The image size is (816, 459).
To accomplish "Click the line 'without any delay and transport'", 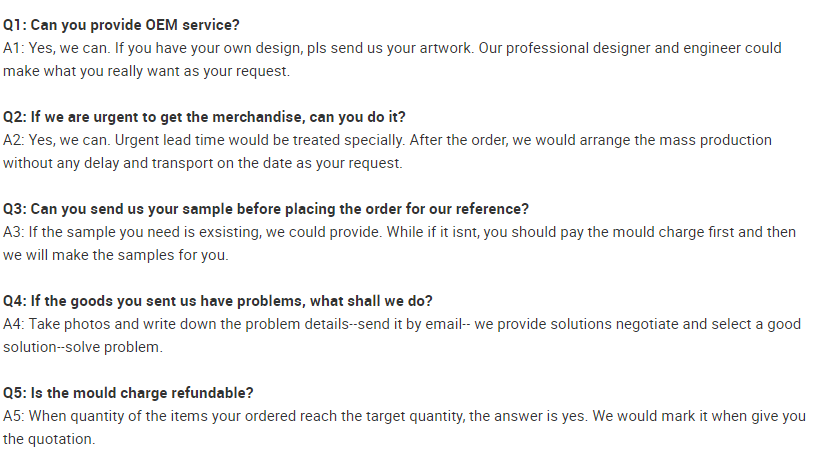I will pyautogui.click(x=202, y=163).
